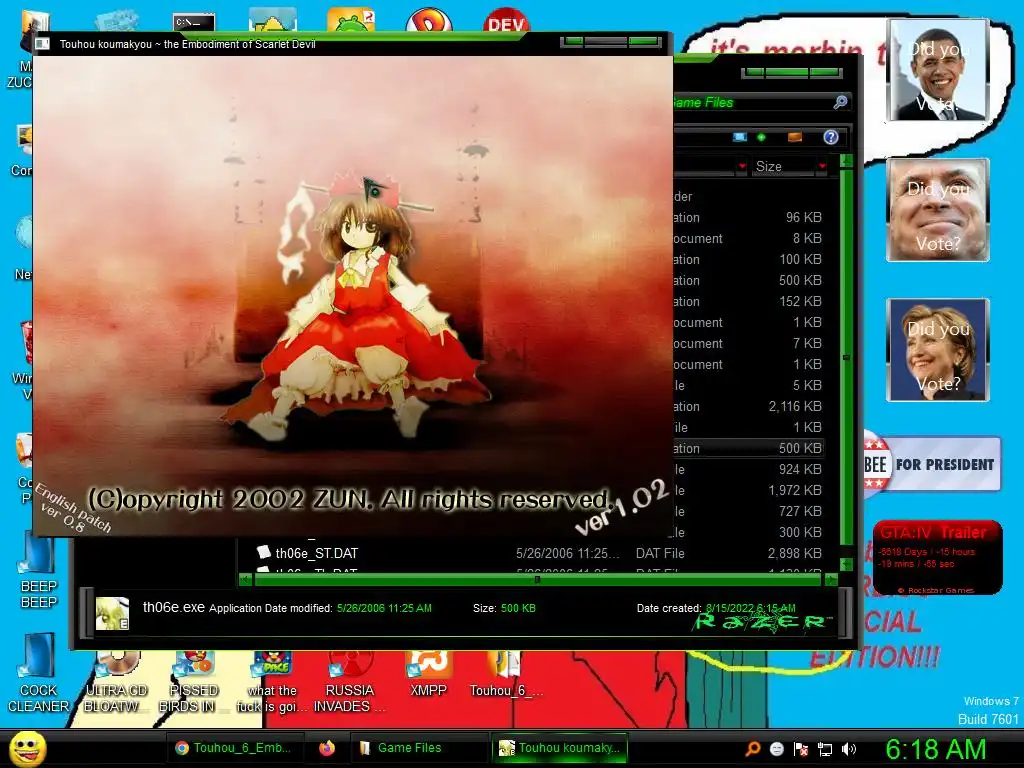Click the vertical scrollbar down arrow
Screen dimensions: 1024x768
pos(846,564)
